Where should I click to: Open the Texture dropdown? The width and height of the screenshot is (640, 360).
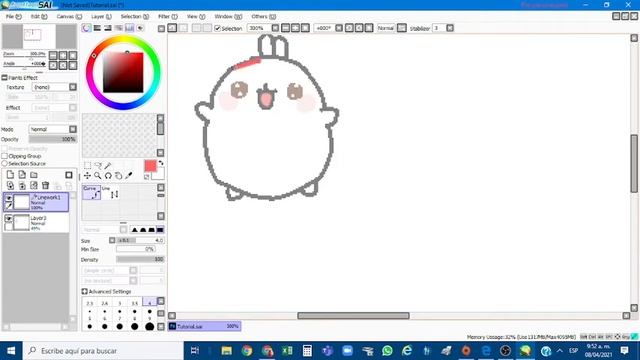pyautogui.click(x=73, y=87)
